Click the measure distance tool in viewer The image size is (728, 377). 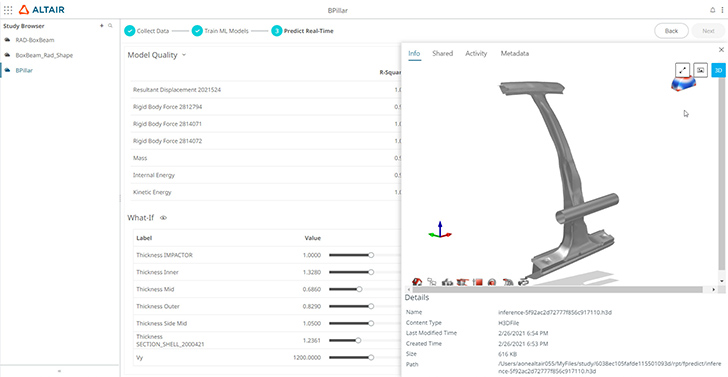682,70
